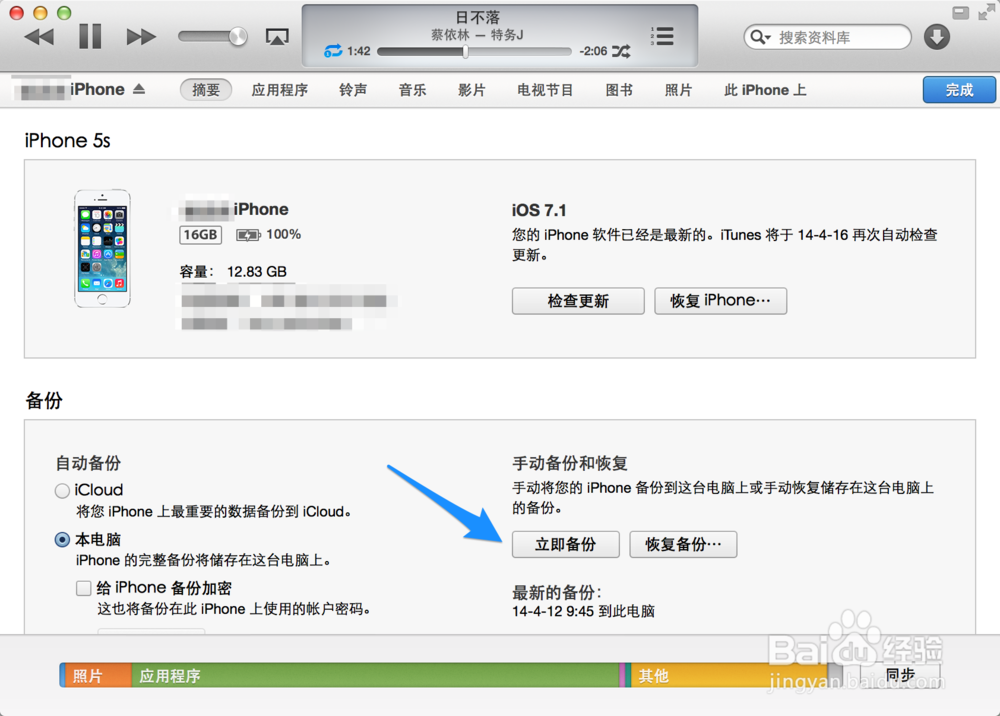Open the Up Next list icon
The height and width of the screenshot is (716, 1000).
[662, 36]
